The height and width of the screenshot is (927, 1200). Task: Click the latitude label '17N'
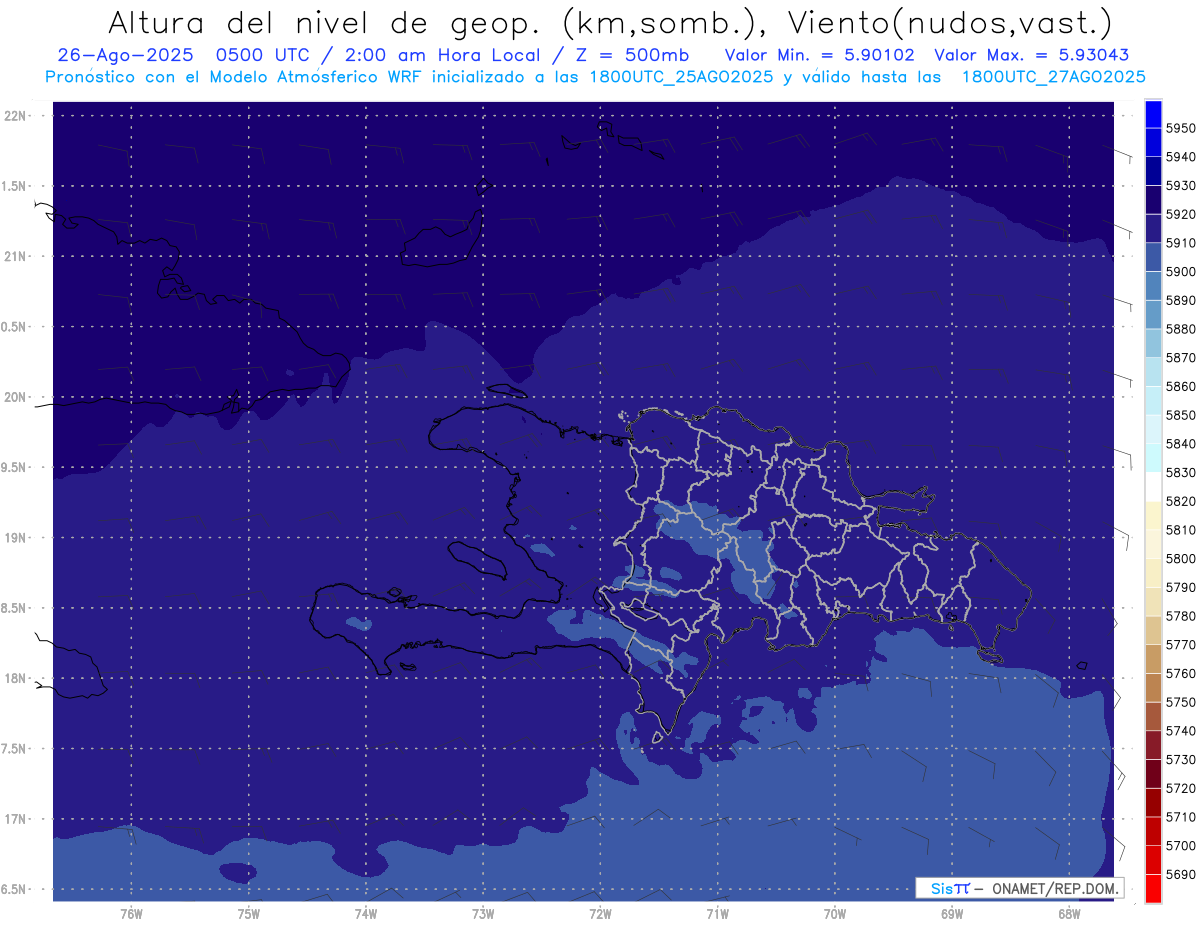[16, 820]
